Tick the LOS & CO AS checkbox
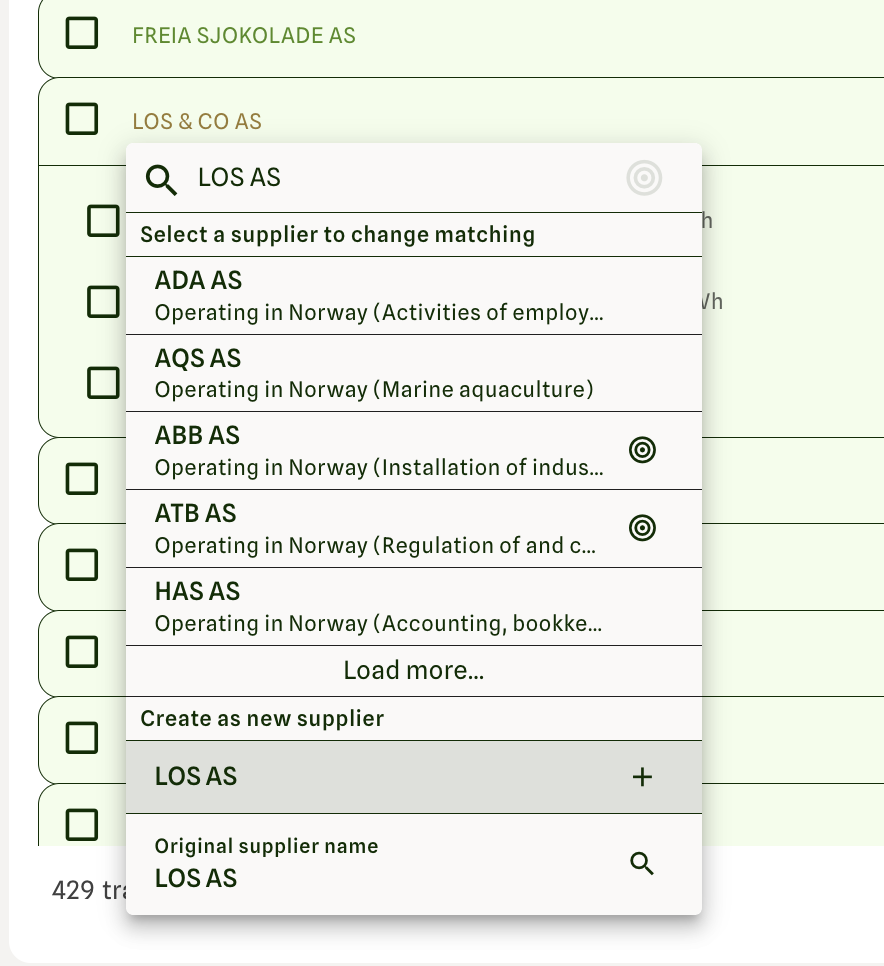The width and height of the screenshot is (884, 966). click(x=82, y=118)
